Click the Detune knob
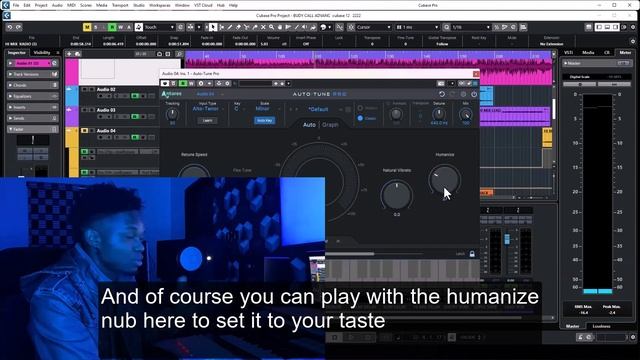Image resolution: width=640 pixels, height=360 pixels. 439,114
